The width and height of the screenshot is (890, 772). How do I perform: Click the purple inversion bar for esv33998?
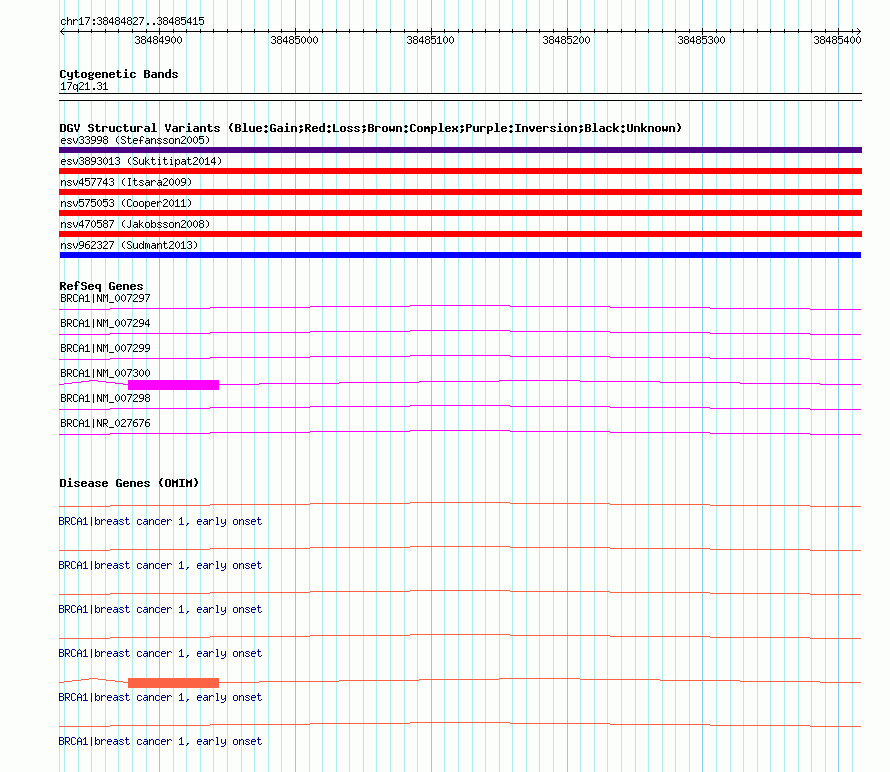click(x=460, y=150)
